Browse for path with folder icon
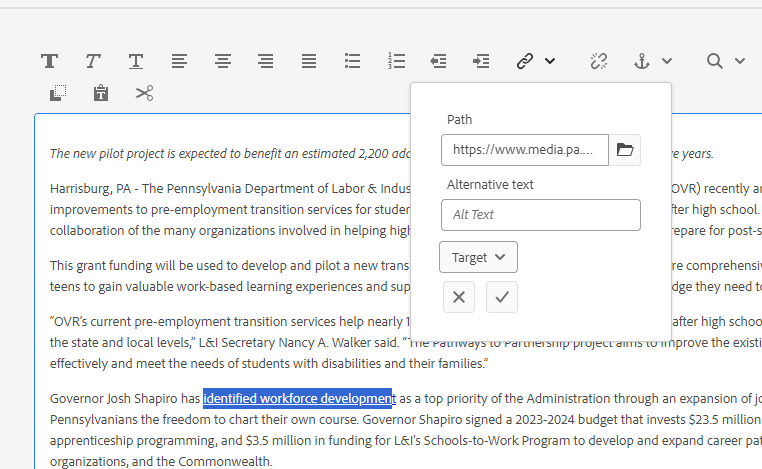The image size is (762, 469). click(x=624, y=150)
